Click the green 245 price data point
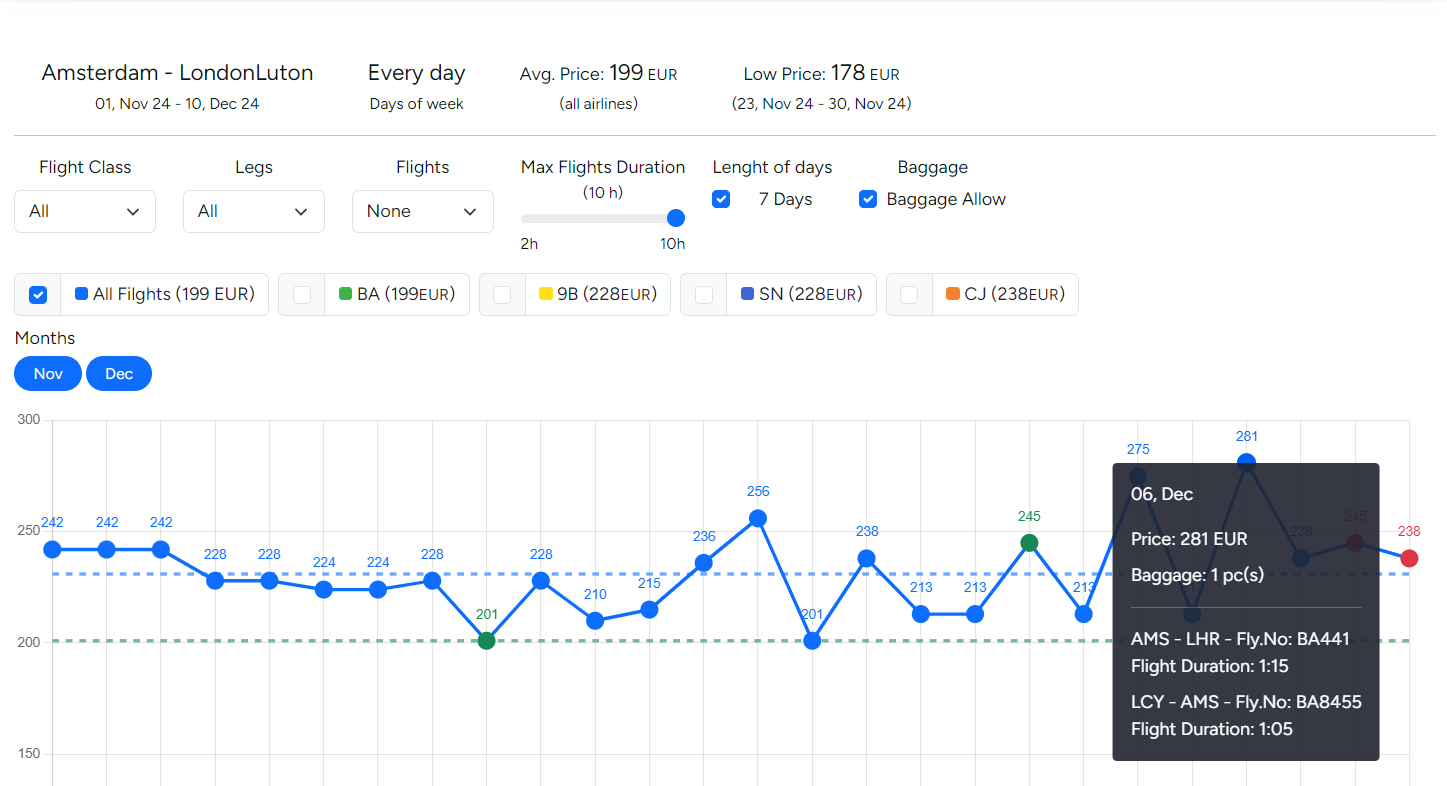The height and width of the screenshot is (786, 1447). click(1029, 543)
